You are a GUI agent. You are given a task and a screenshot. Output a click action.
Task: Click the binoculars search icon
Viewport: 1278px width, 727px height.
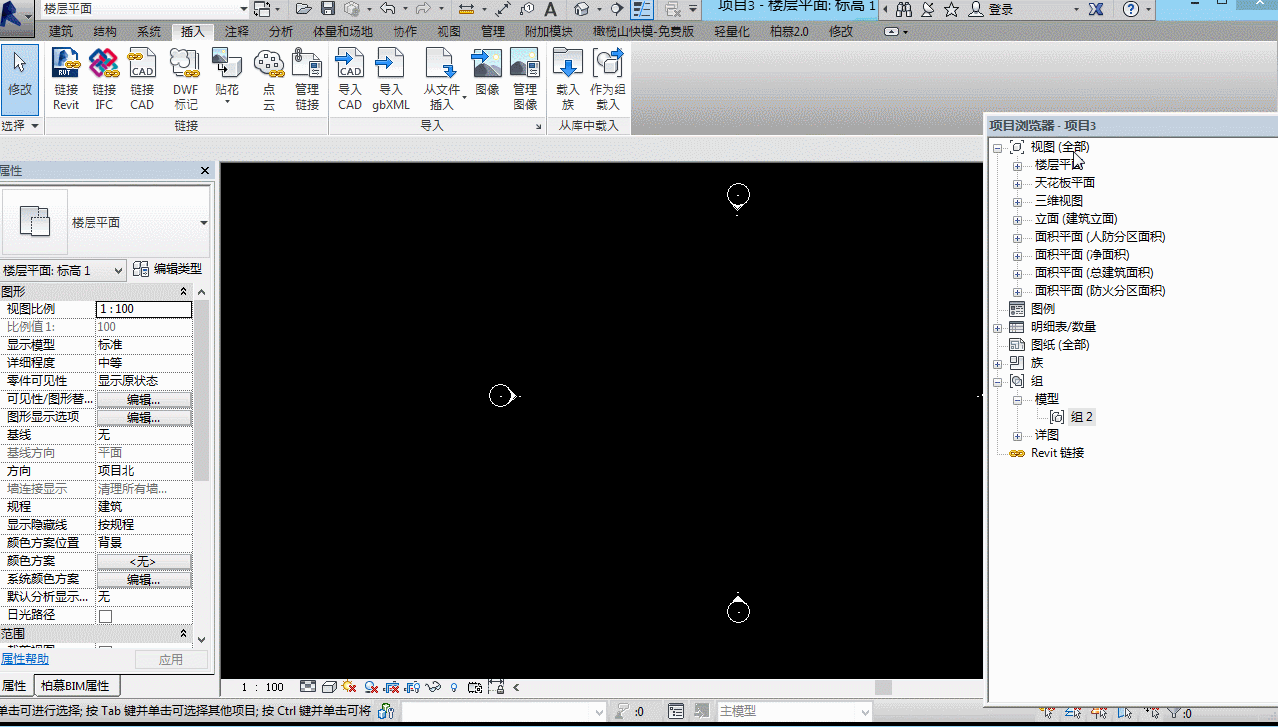tap(903, 9)
